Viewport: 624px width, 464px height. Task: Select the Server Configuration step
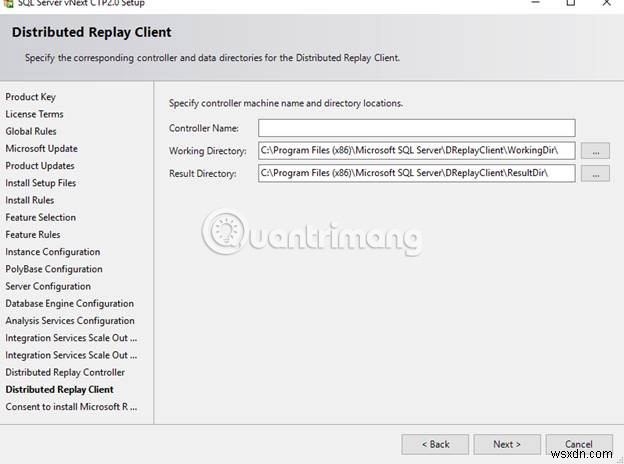pos(48,286)
